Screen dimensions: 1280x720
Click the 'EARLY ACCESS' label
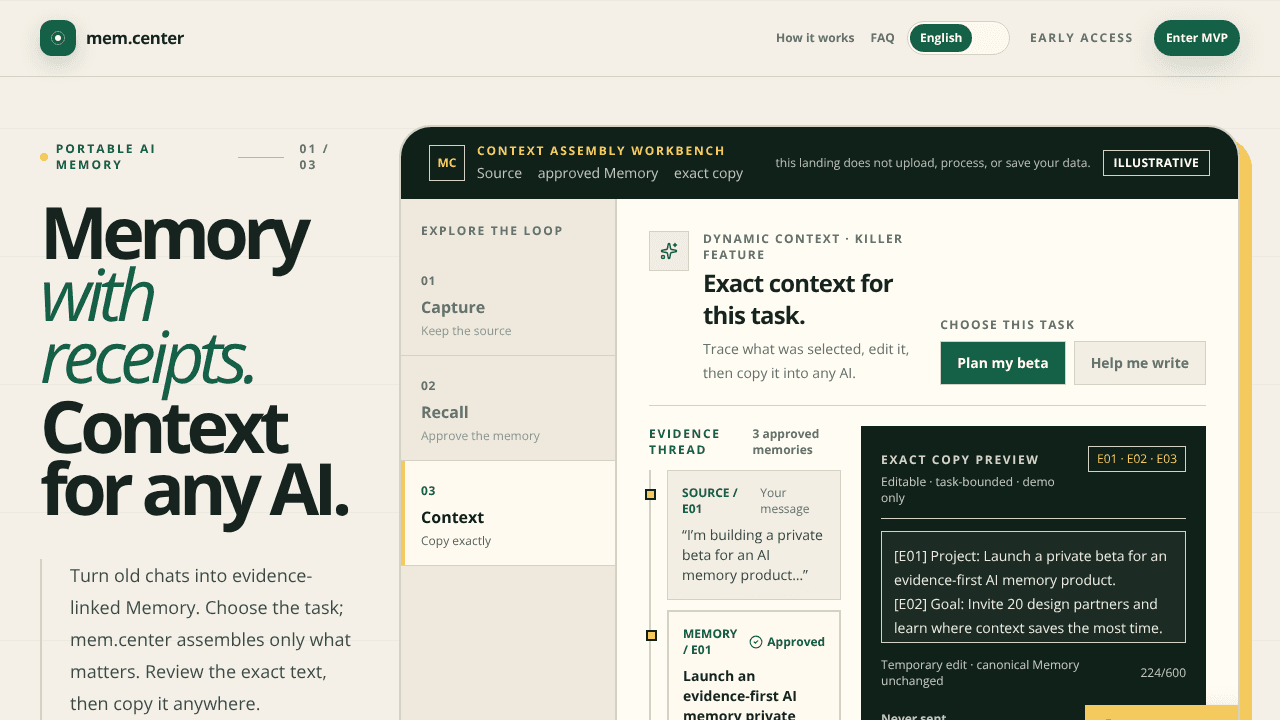(1082, 38)
